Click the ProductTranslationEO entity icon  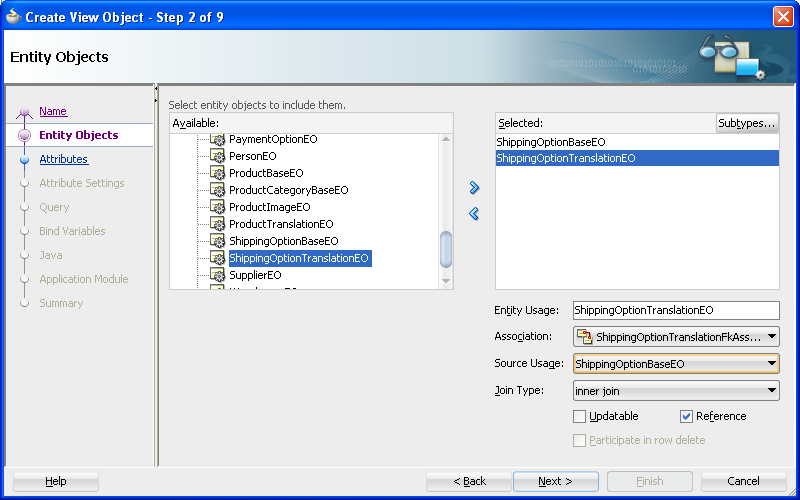[218, 224]
